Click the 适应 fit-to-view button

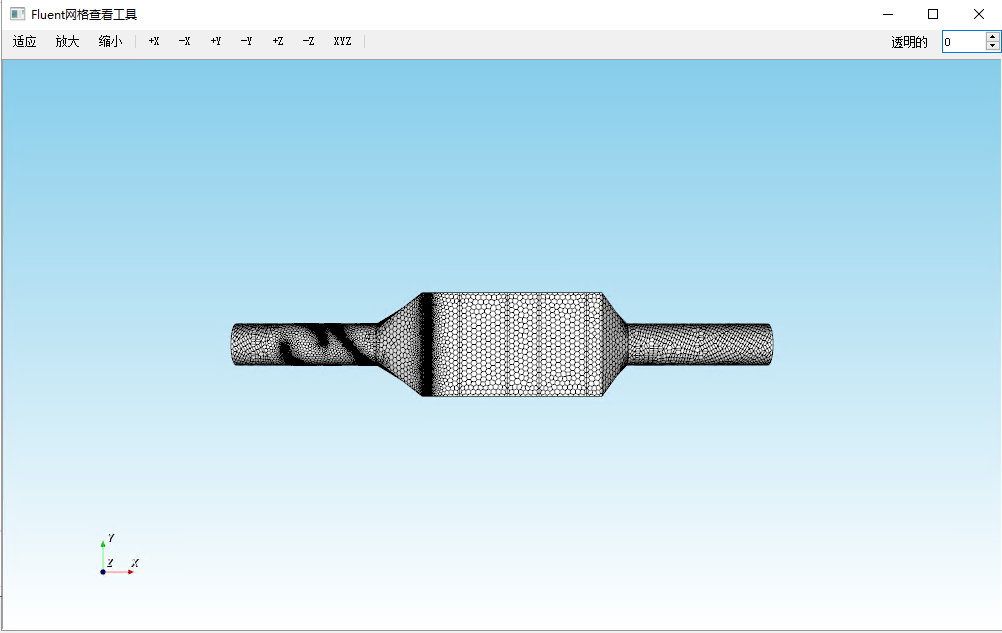tap(24, 42)
